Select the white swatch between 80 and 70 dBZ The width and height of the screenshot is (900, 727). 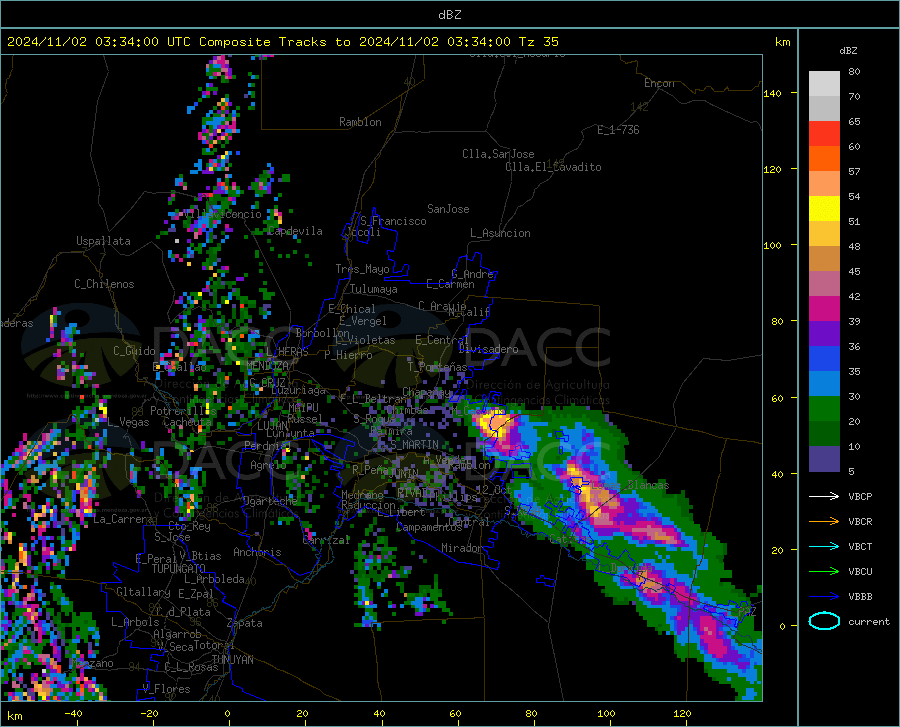tap(824, 84)
